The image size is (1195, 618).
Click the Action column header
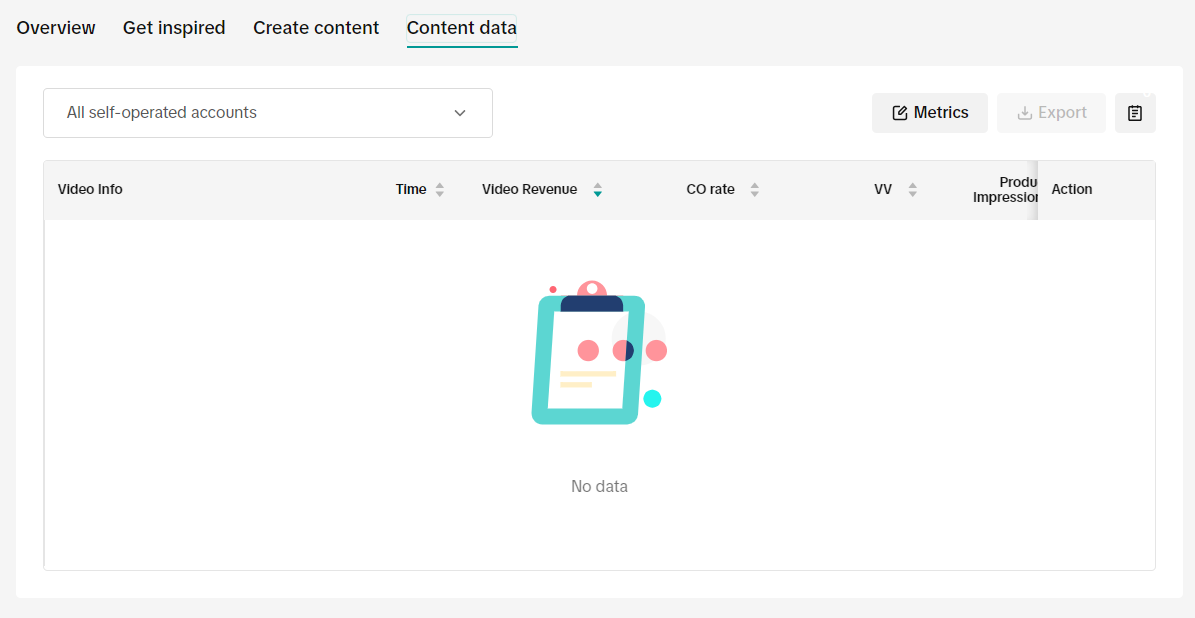(x=1072, y=190)
